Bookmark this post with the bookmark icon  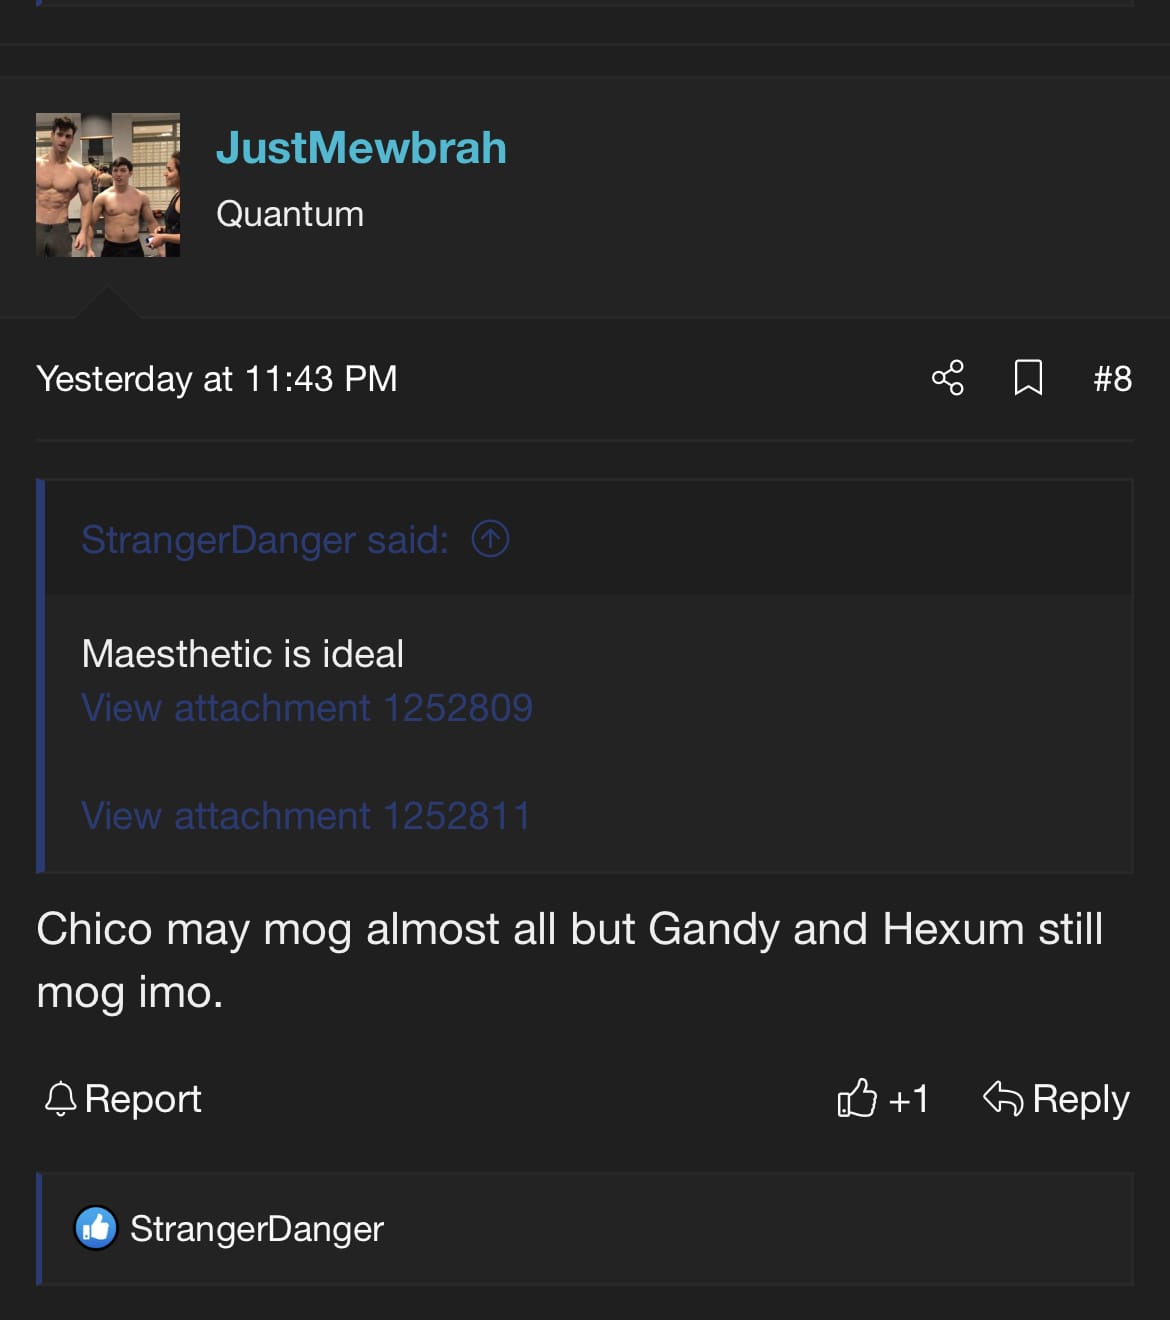(x=1028, y=378)
